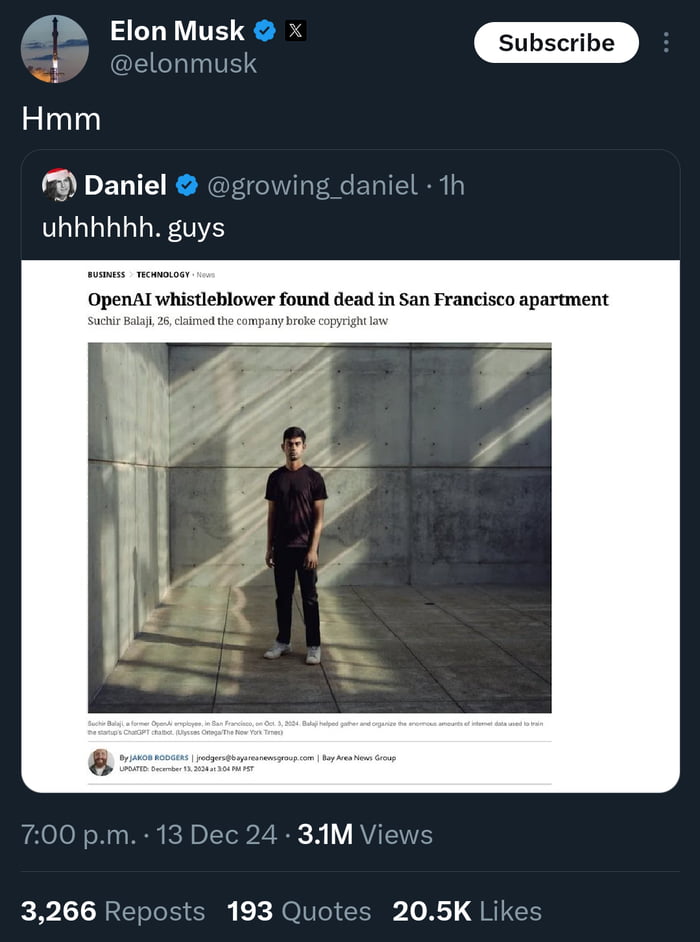Show the 193 Quotes list
The height and width of the screenshot is (942, 700).
click(x=298, y=911)
